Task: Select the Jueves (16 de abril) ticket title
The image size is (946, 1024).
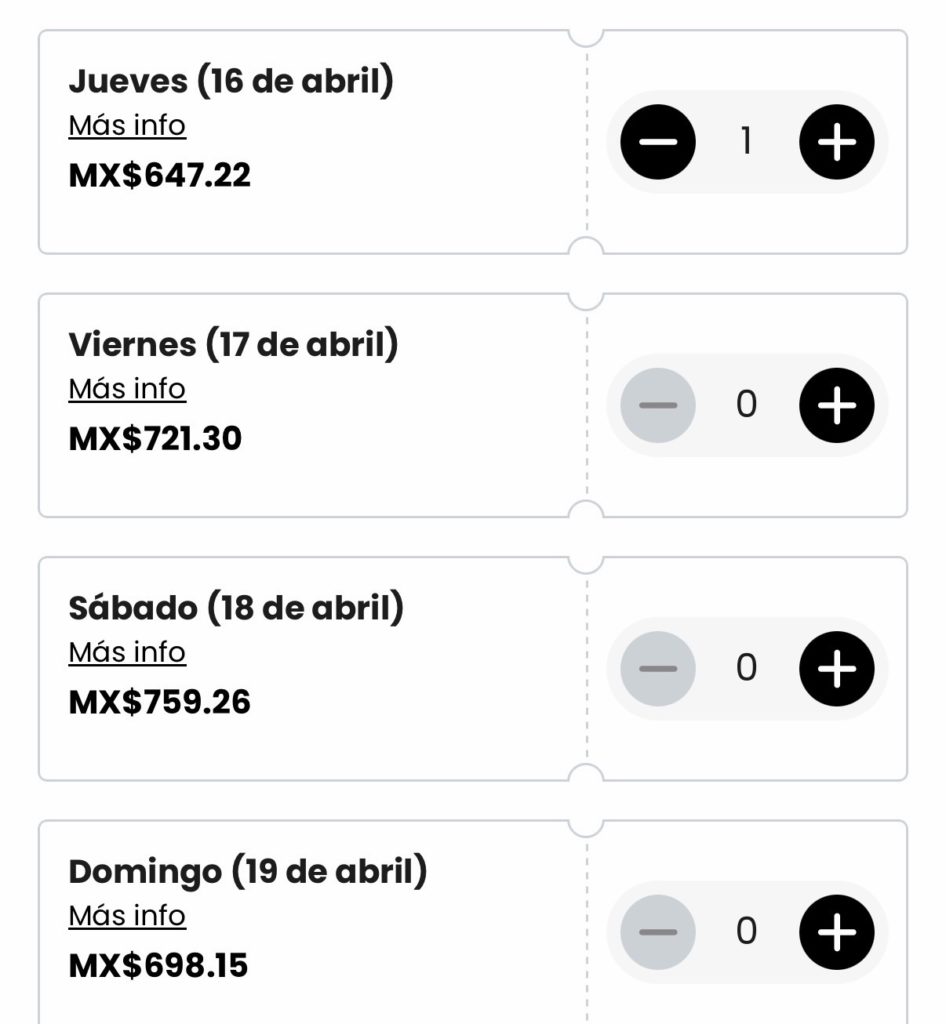Action: click(231, 82)
